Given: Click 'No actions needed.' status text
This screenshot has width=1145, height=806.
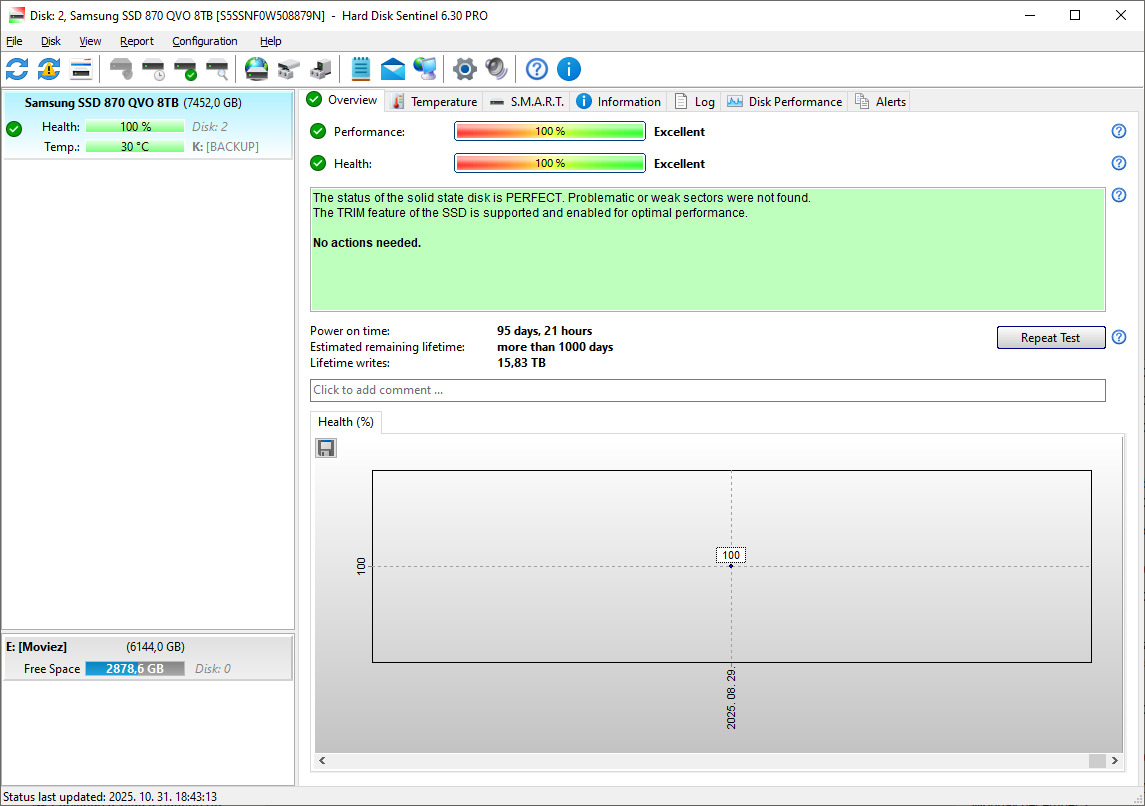Looking at the screenshot, I should coord(367,243).
